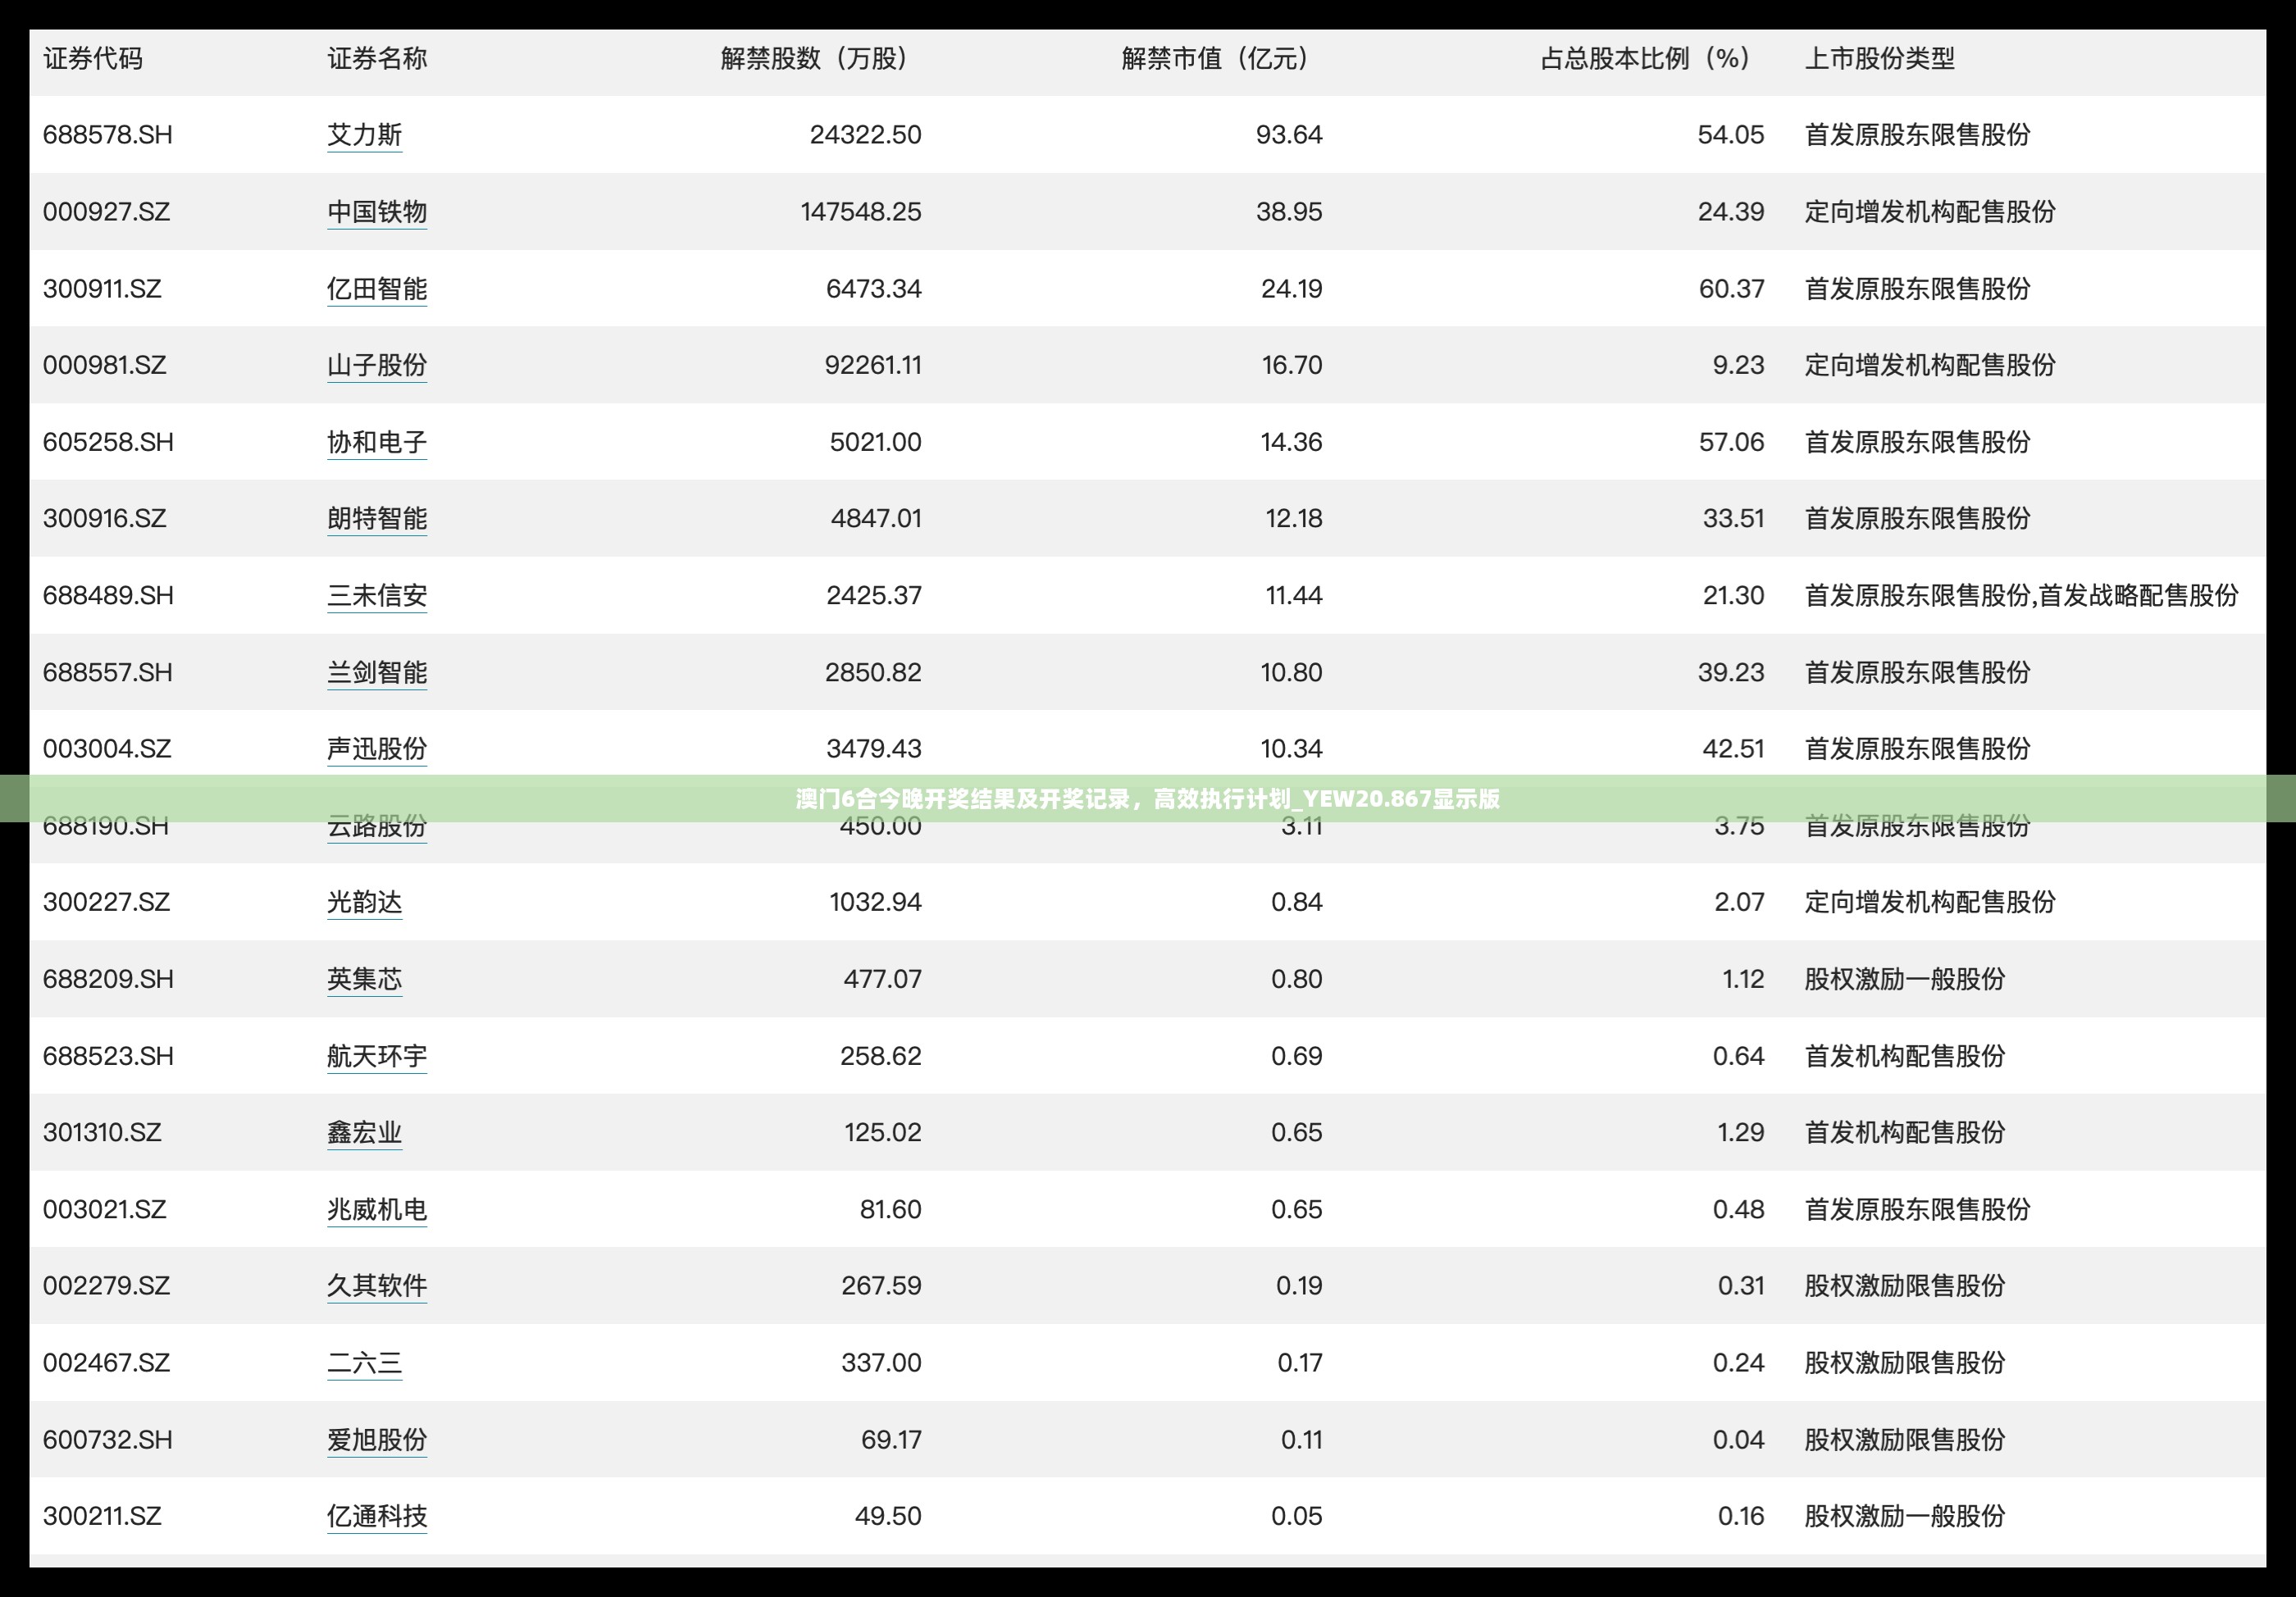Click the 上市股份类型 column header
This screenshot has height=1597, width=2296.
[x=1880, y=58]
